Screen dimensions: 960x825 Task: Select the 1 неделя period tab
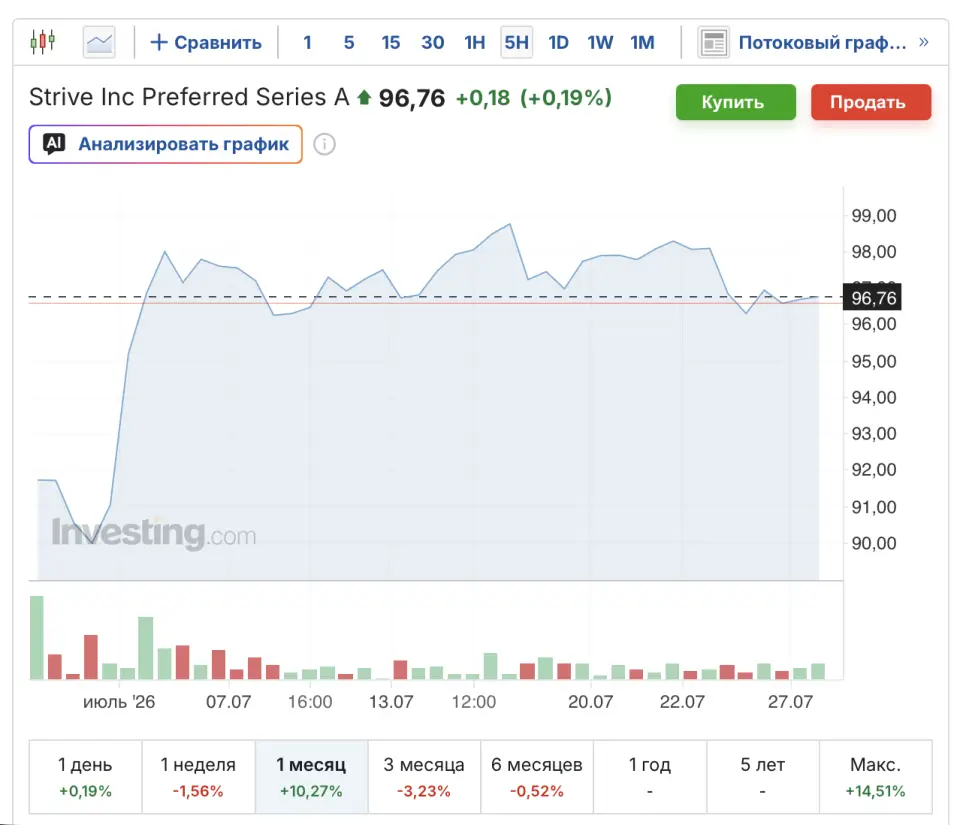pos(198,777)
